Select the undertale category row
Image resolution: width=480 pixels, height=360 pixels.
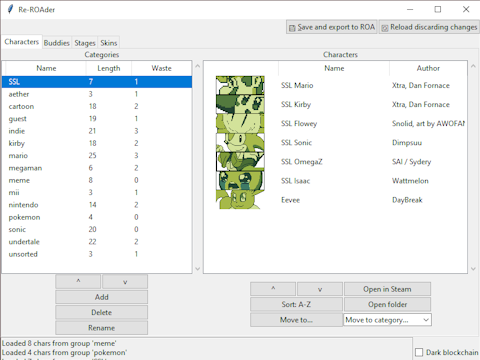pos(97,242)
